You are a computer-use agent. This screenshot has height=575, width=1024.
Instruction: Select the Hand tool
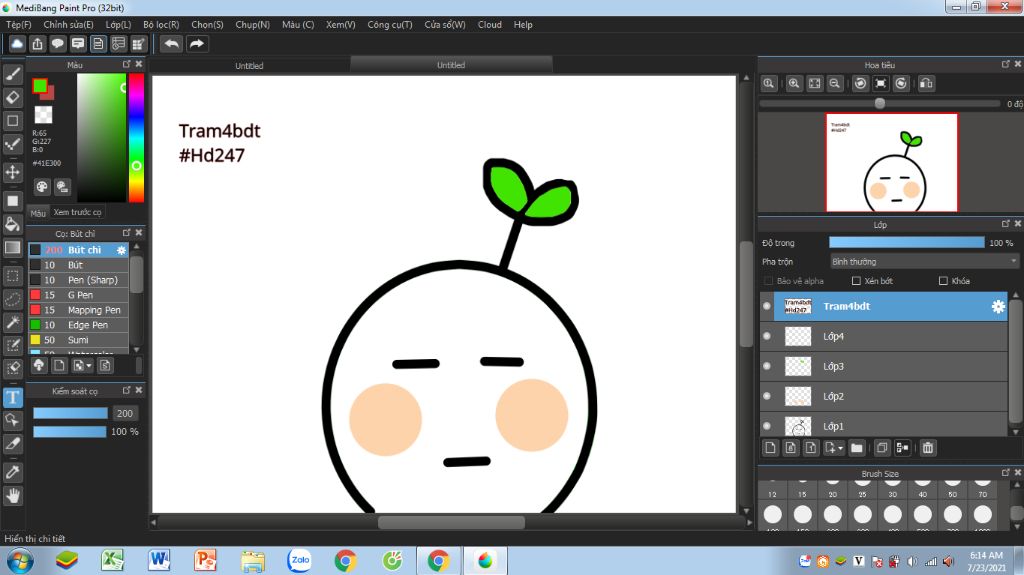[x=12, y=496]
